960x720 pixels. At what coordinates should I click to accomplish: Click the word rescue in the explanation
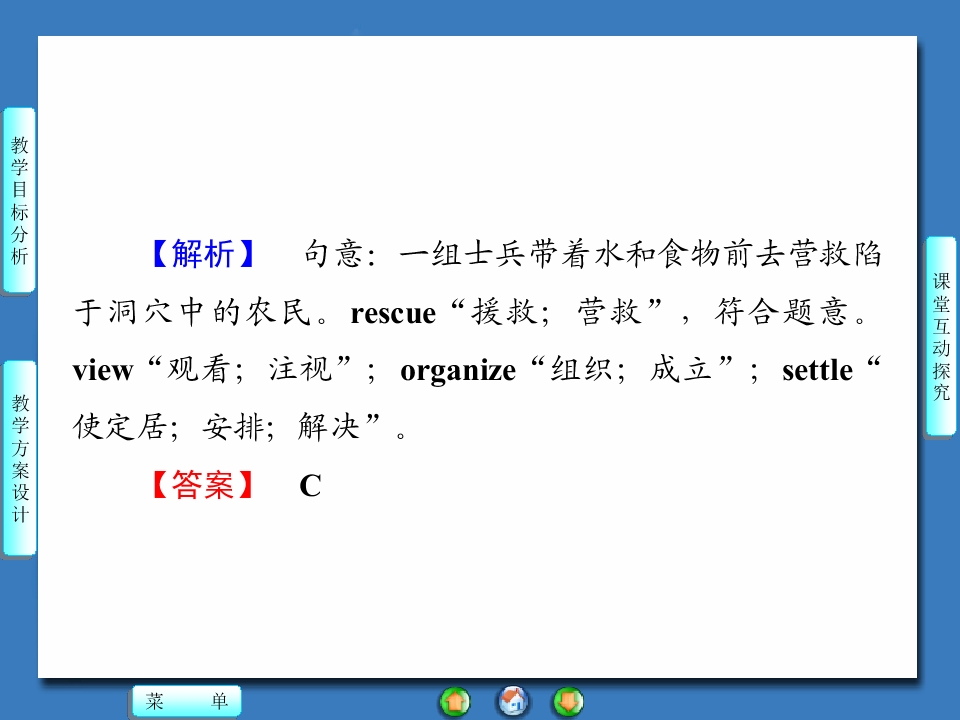393,313
